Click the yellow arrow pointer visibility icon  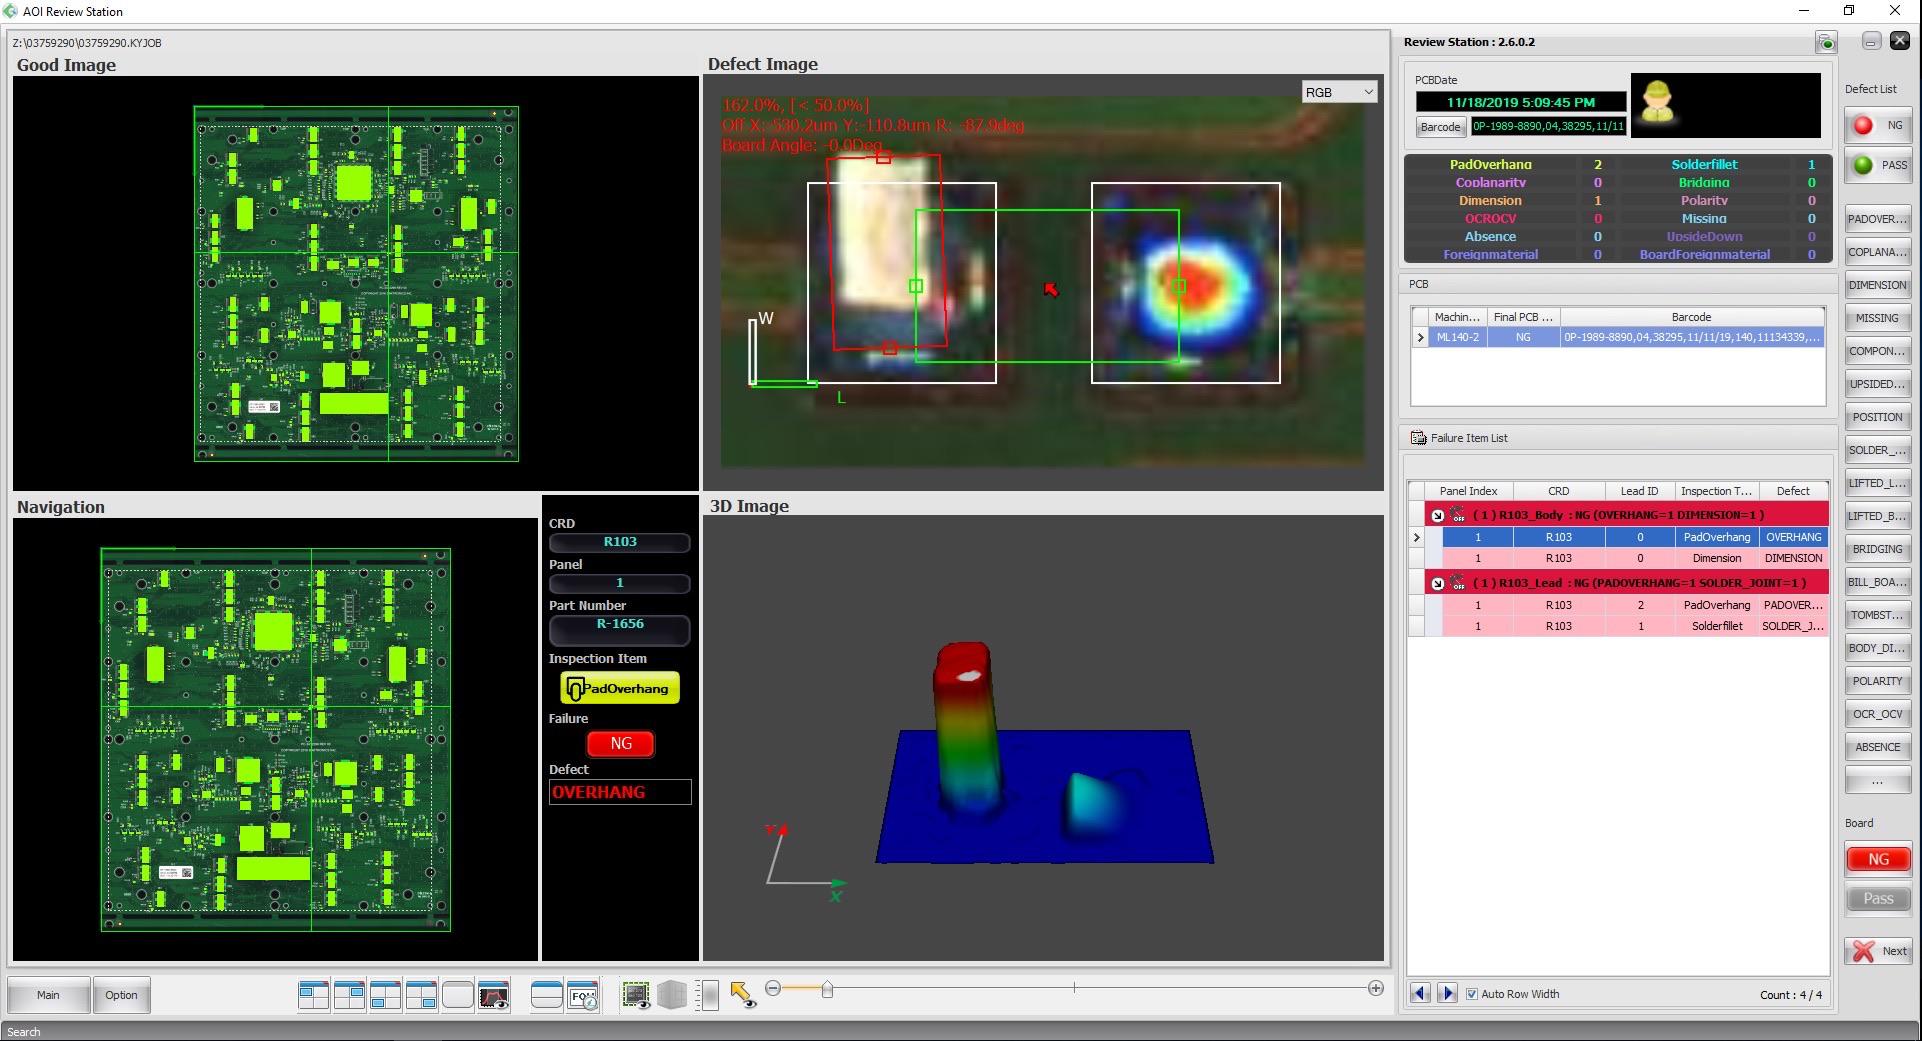742,995
